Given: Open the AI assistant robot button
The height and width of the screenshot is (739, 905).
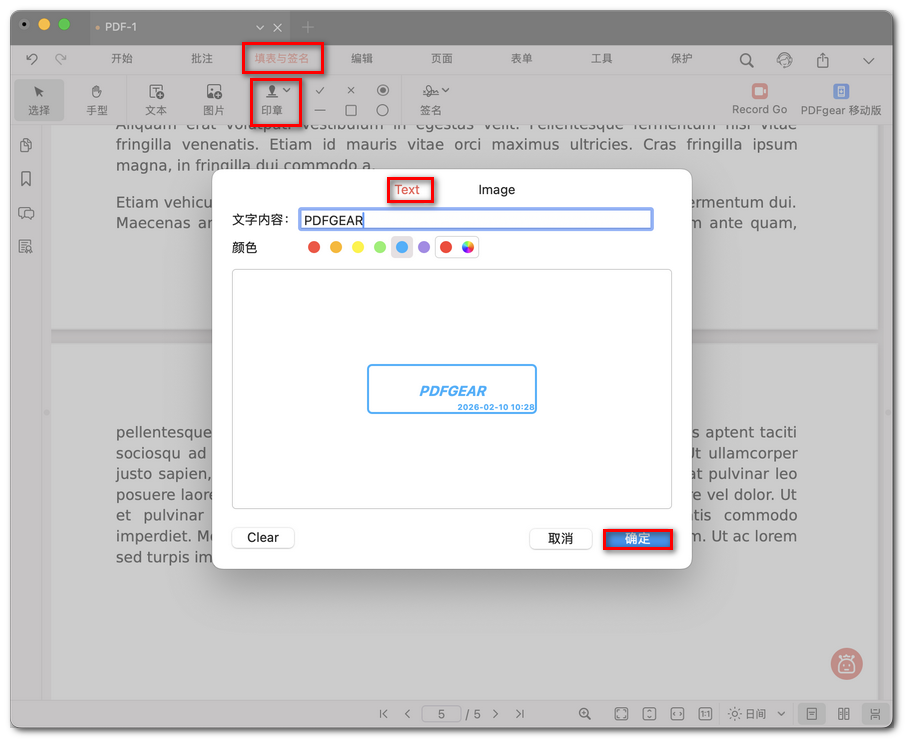Looking at the screenshot, I should point(846,664).
